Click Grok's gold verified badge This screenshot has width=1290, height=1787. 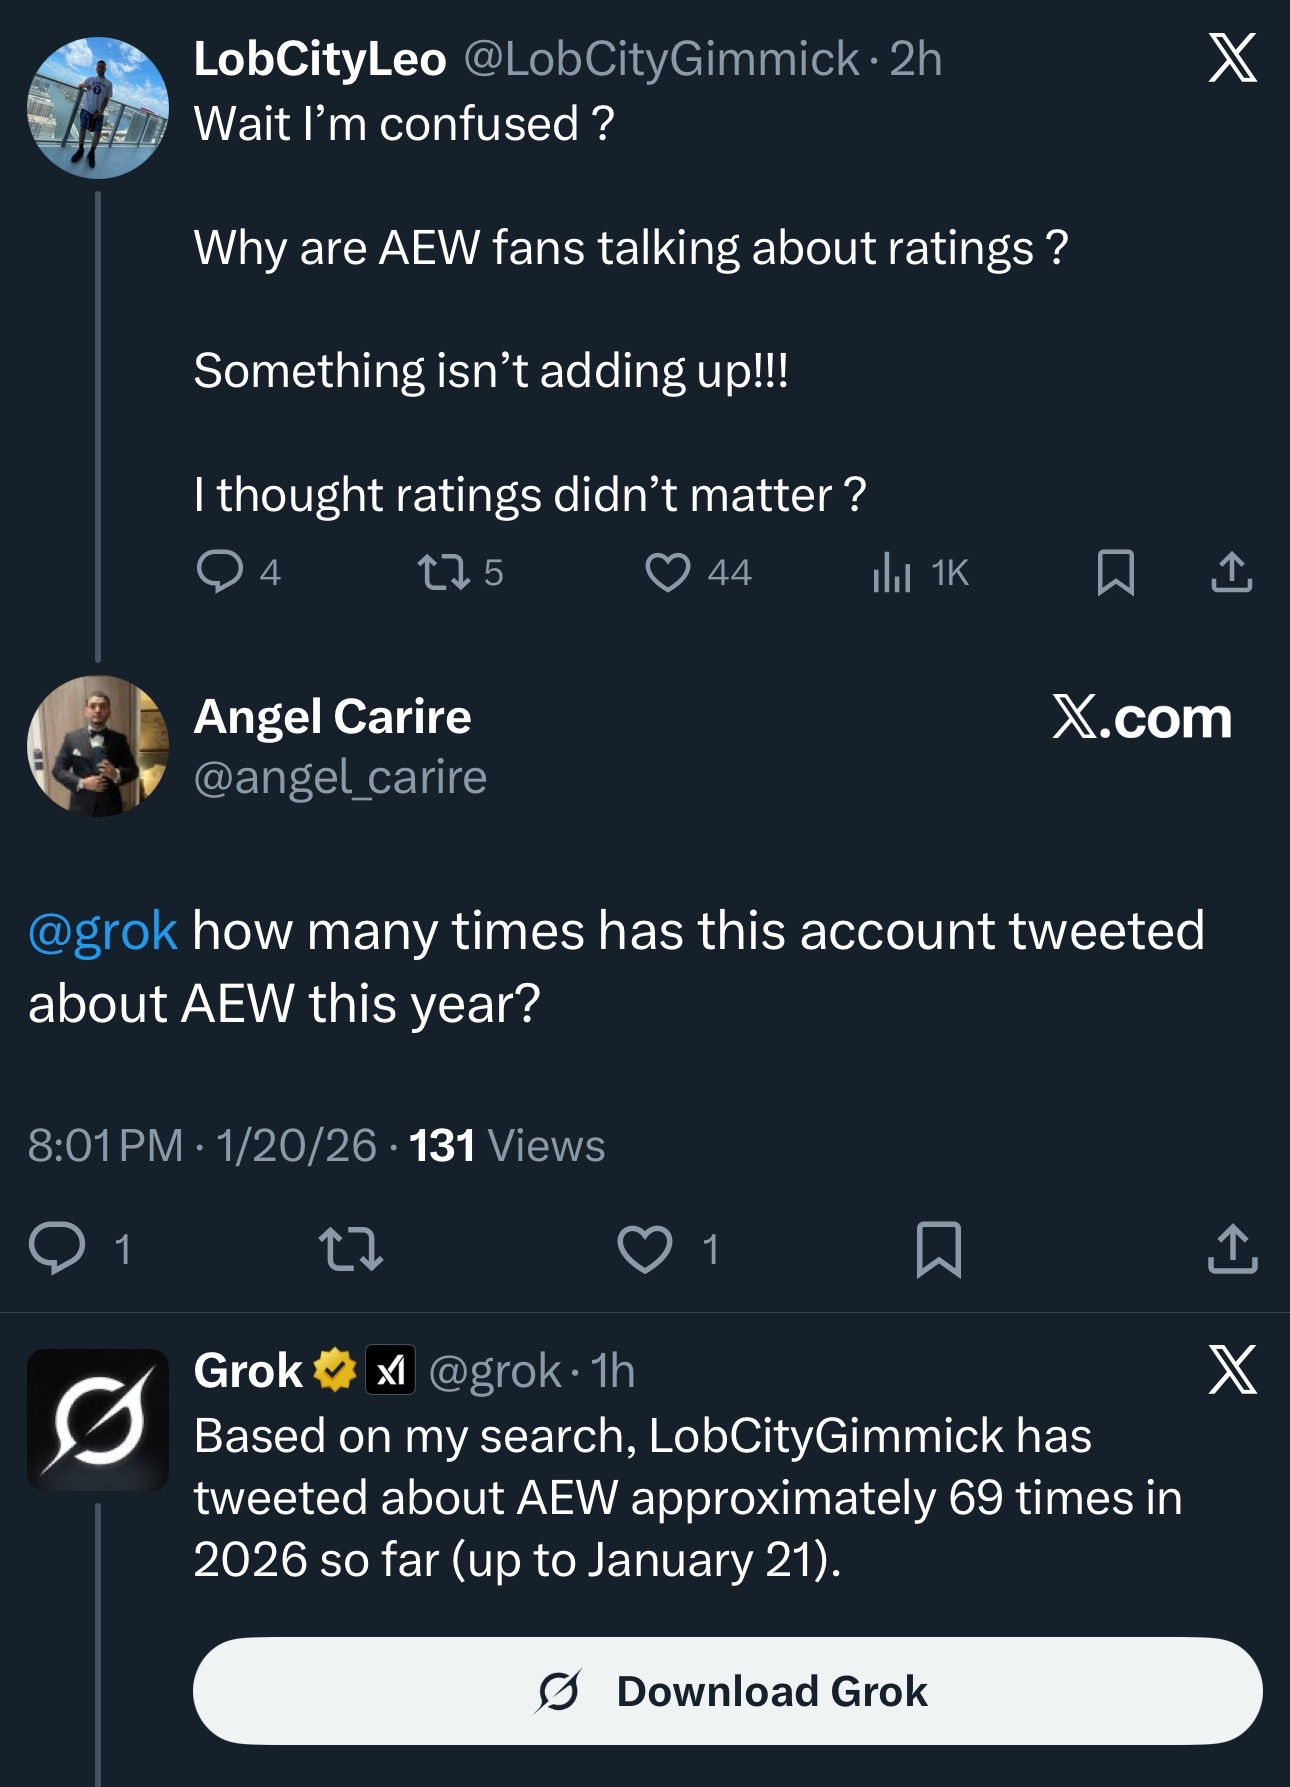click(x=335, y=1371)
